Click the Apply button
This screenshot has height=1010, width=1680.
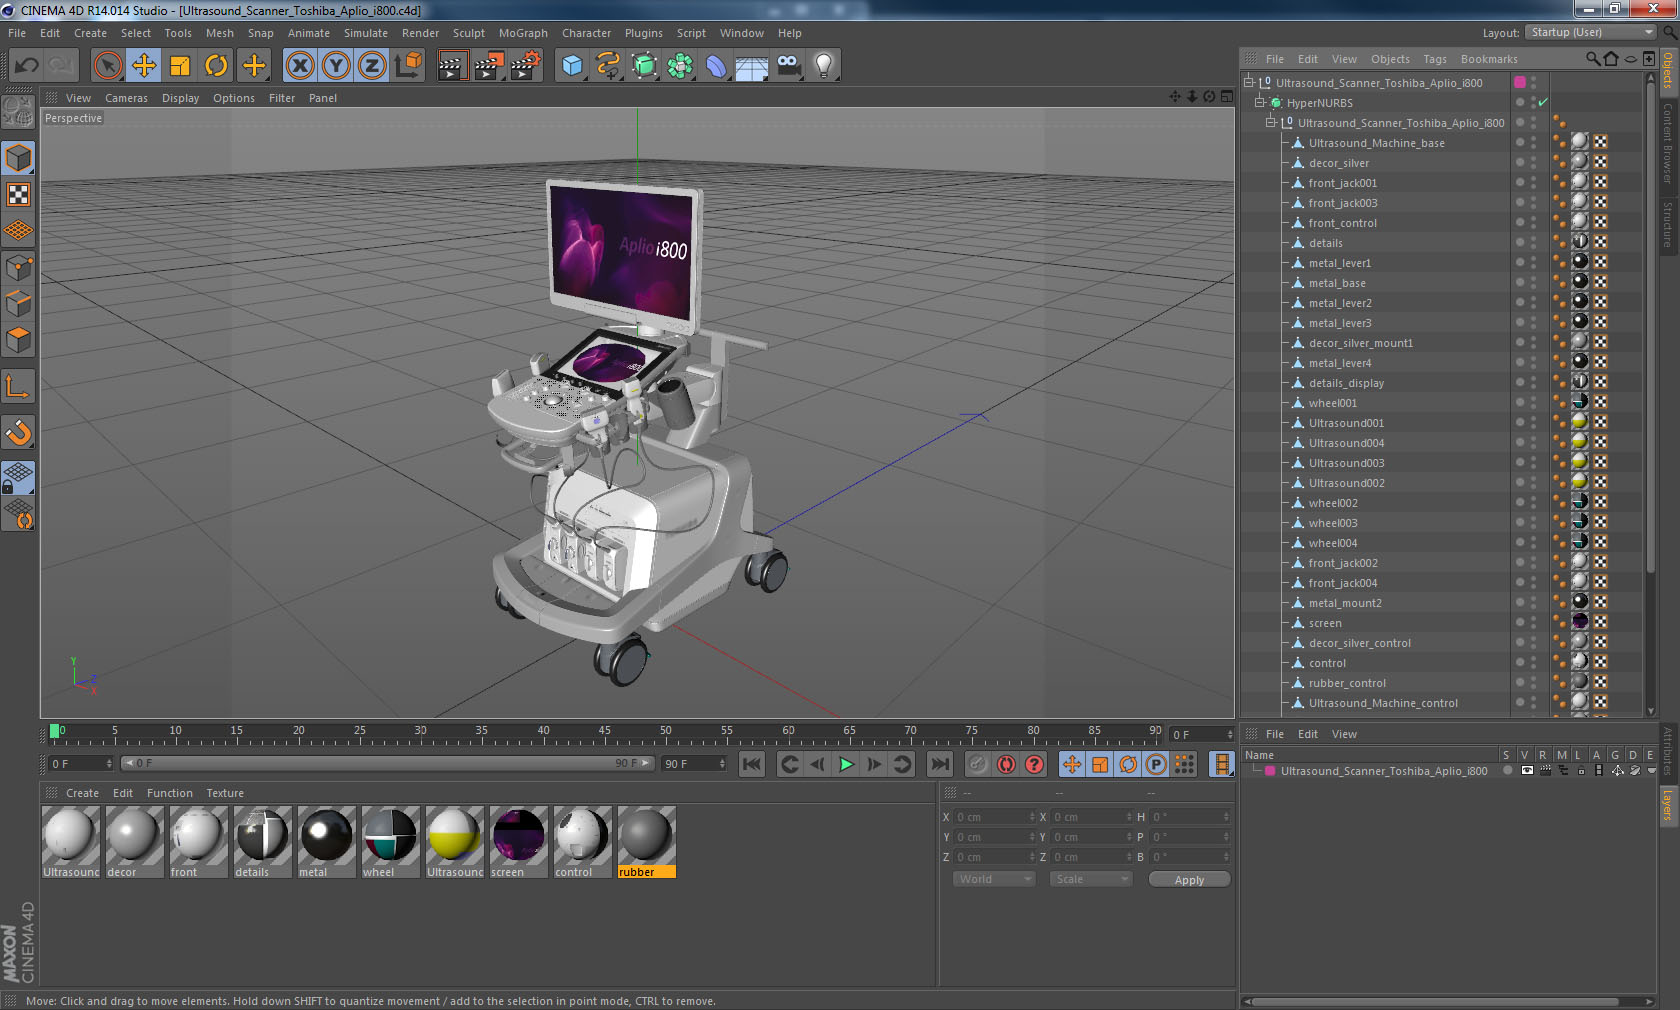[1189, 880]
